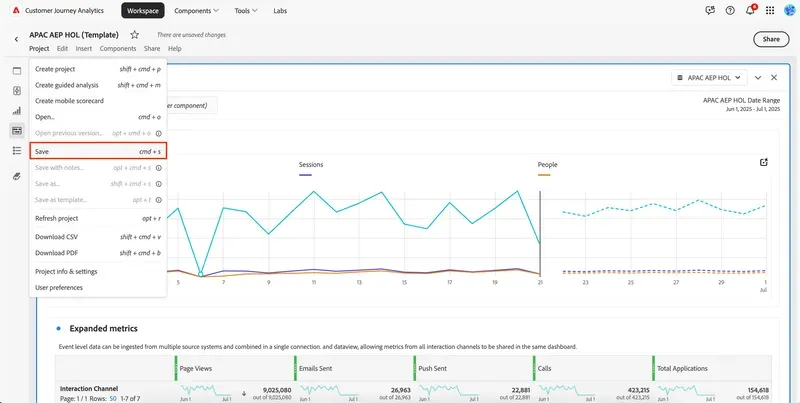800x403 pixels.
Task: Open User preferences
Action: [x=98, y=288]
